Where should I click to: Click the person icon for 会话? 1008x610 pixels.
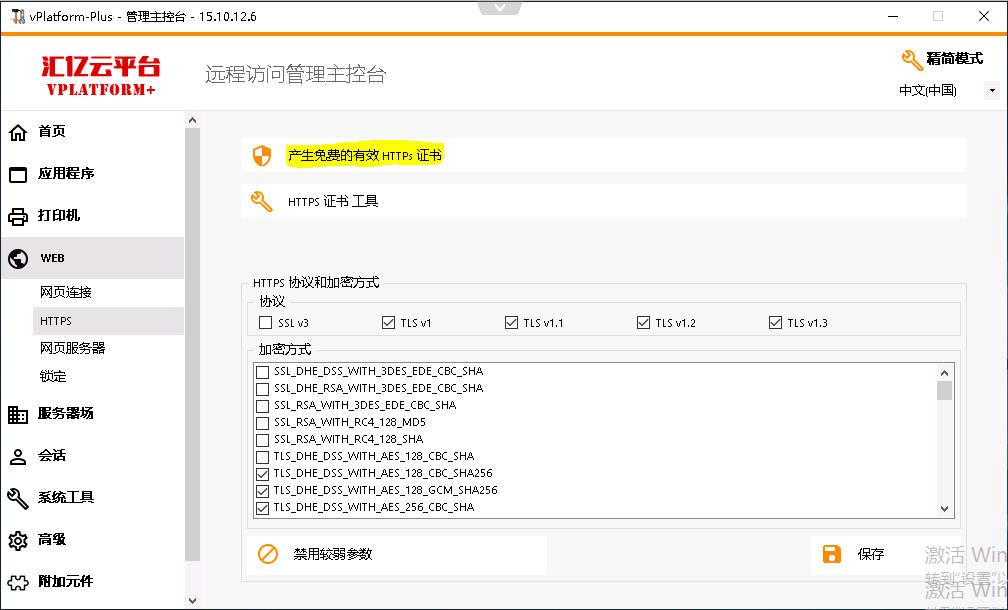pos(17,456)
